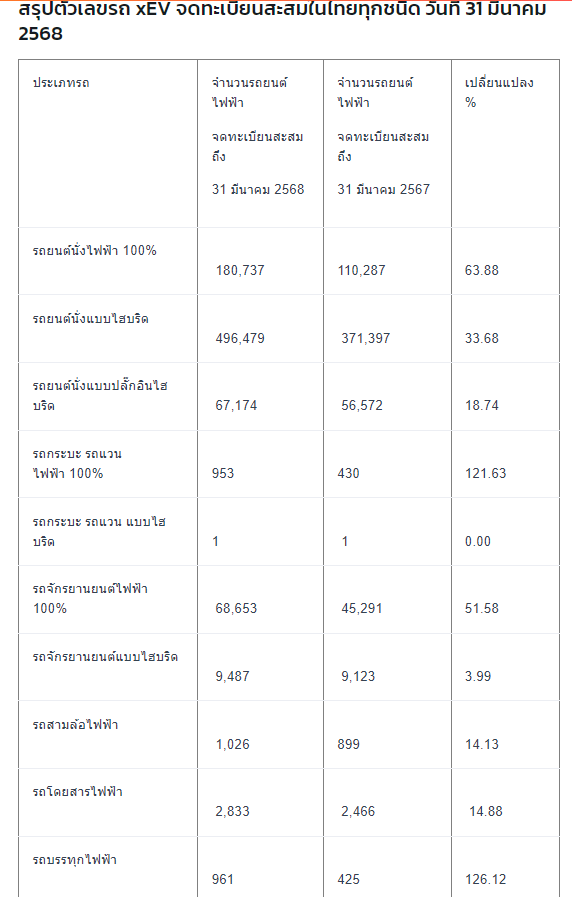Click the 0.00 change cell

point(478,541)
